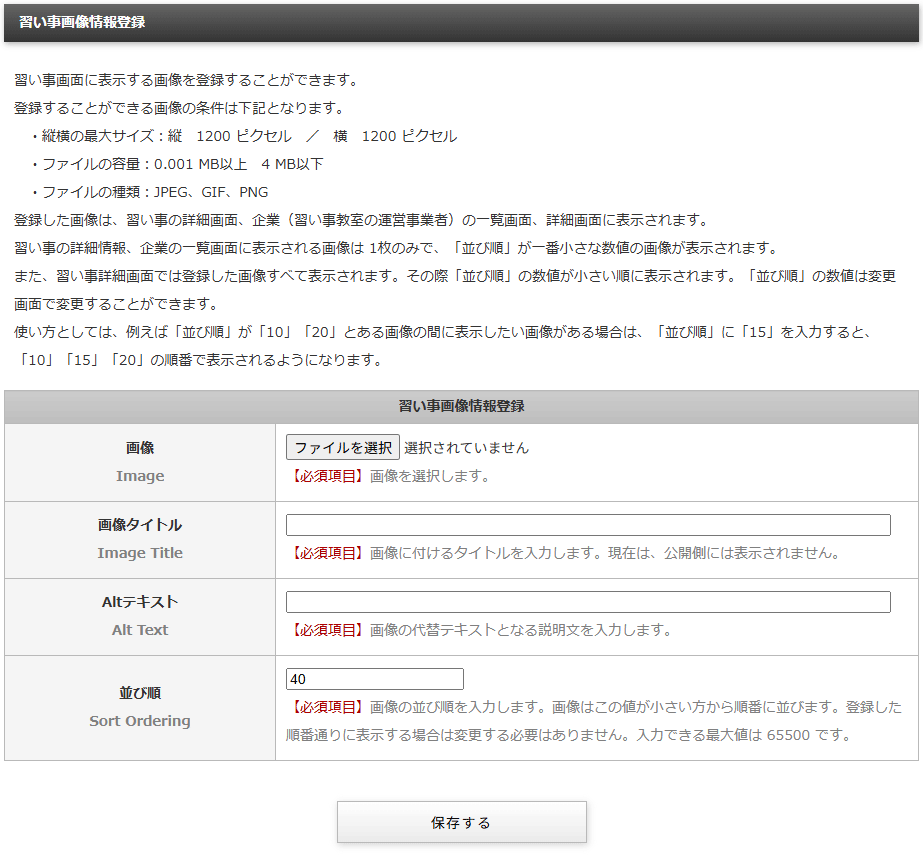Click the ファイルを選択 file selection button
Image resolution: width=923 pixels, height=859 pixels.
click(x=341, y=447)
